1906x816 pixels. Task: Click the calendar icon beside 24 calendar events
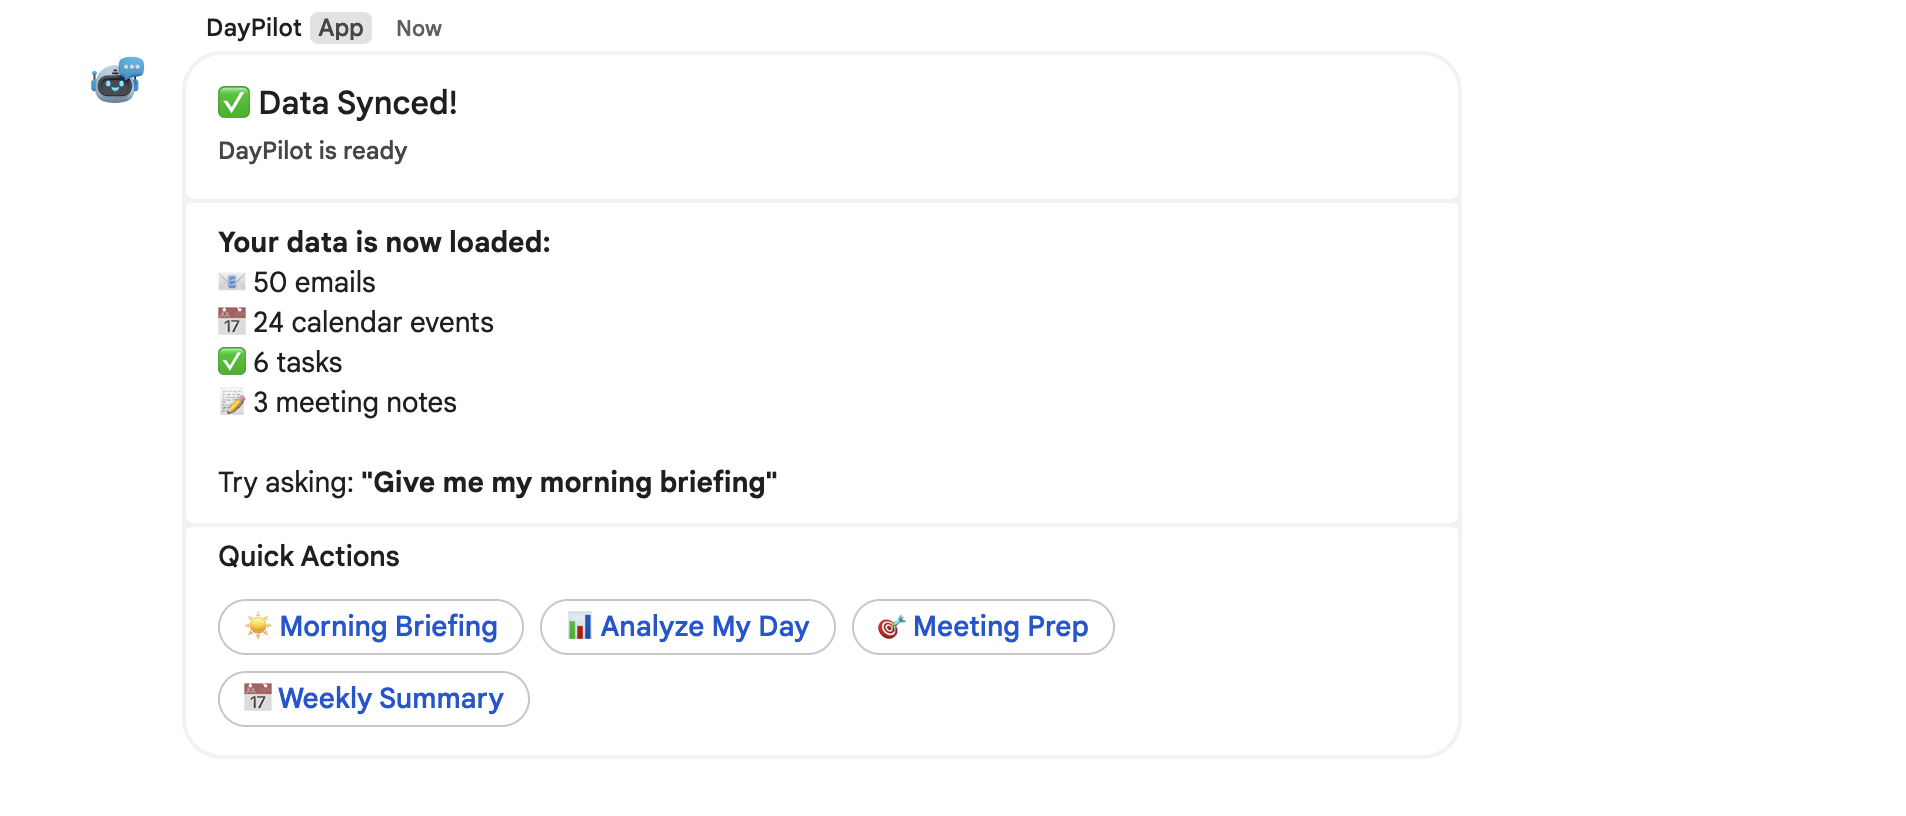[232, 322]
